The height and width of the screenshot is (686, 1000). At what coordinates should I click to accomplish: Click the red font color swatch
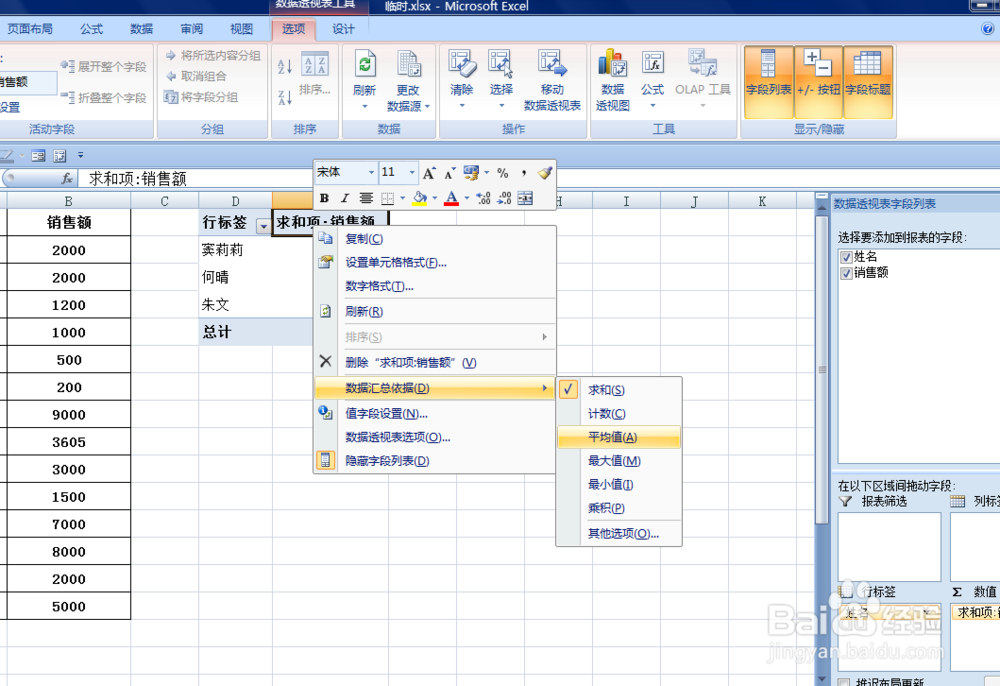click(x=452, y=198)
